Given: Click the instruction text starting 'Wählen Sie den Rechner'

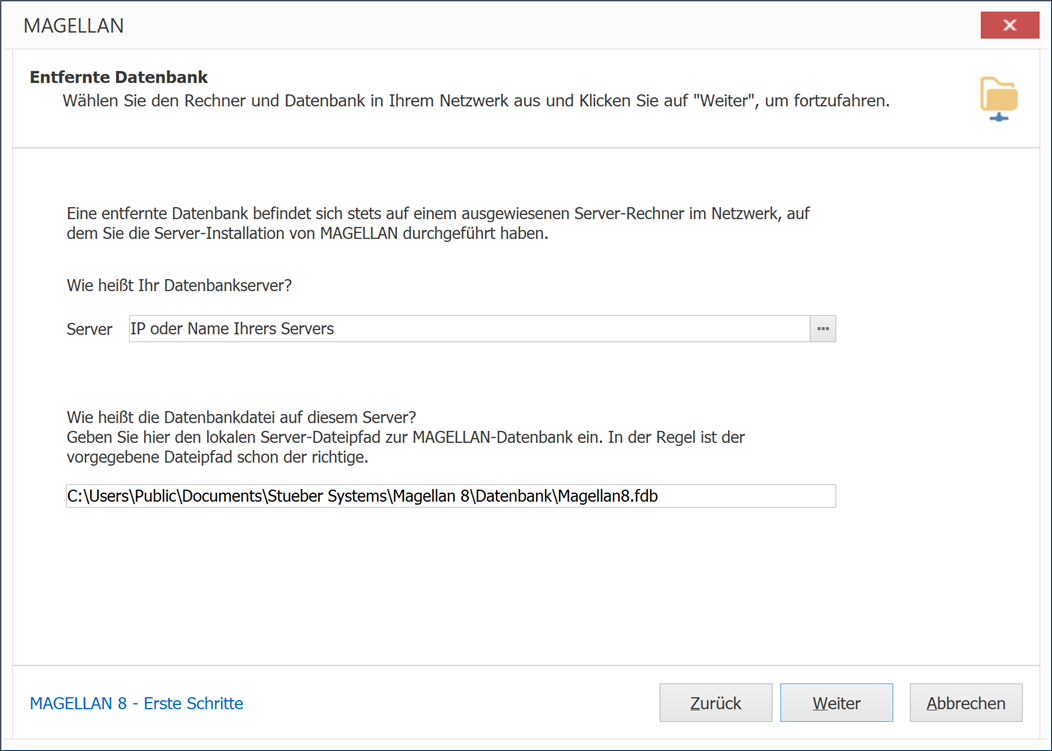Looking at the screenshot, I should coord(476,101).
